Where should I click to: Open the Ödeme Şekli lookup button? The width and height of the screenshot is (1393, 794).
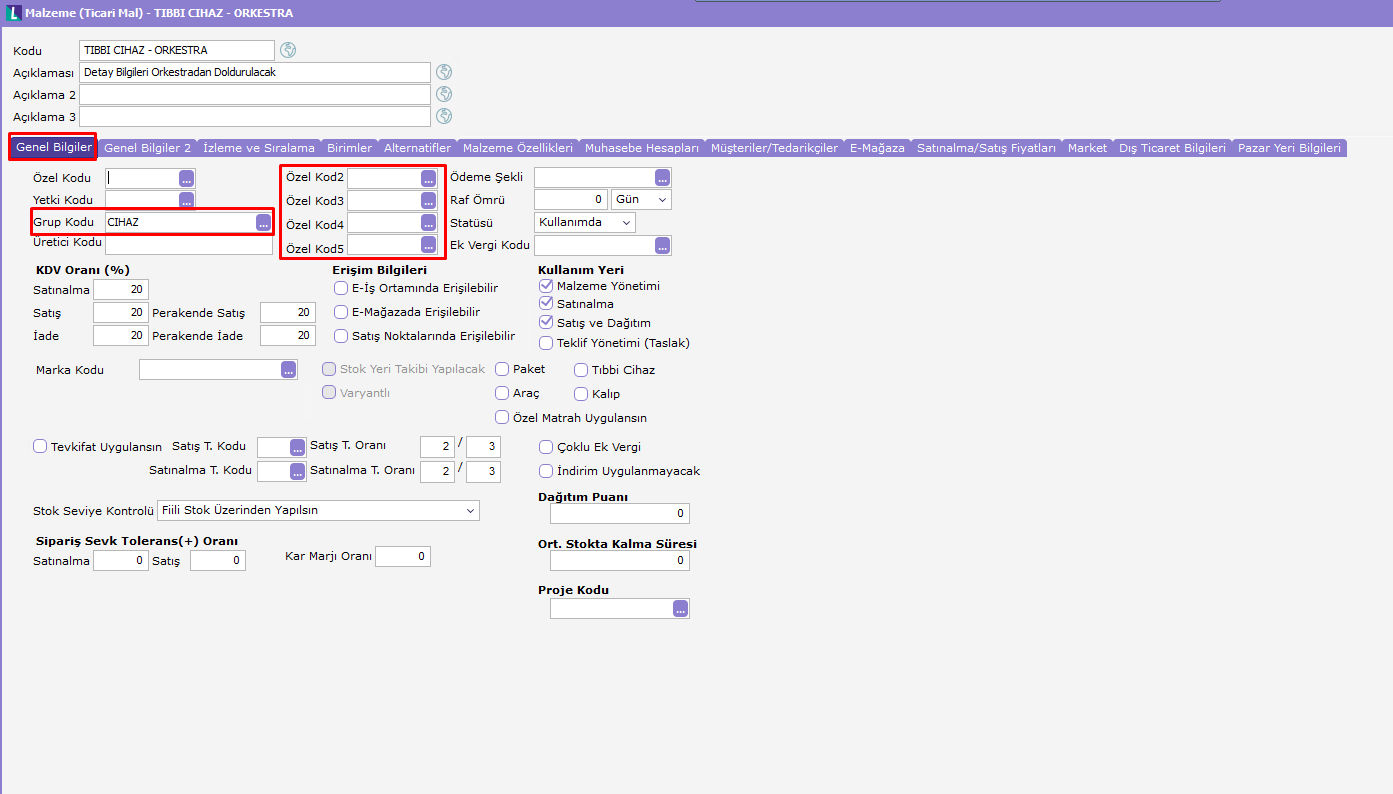click(662, 178)
